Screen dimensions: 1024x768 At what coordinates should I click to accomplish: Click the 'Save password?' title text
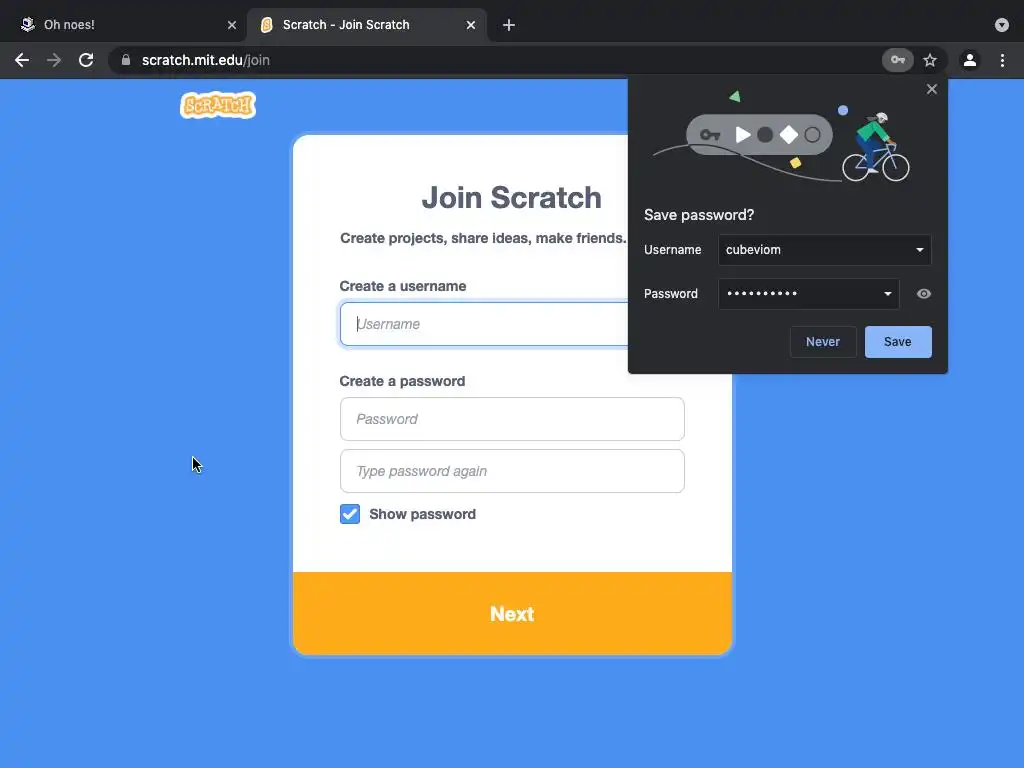pyautogui.click(x=699, y=215)
